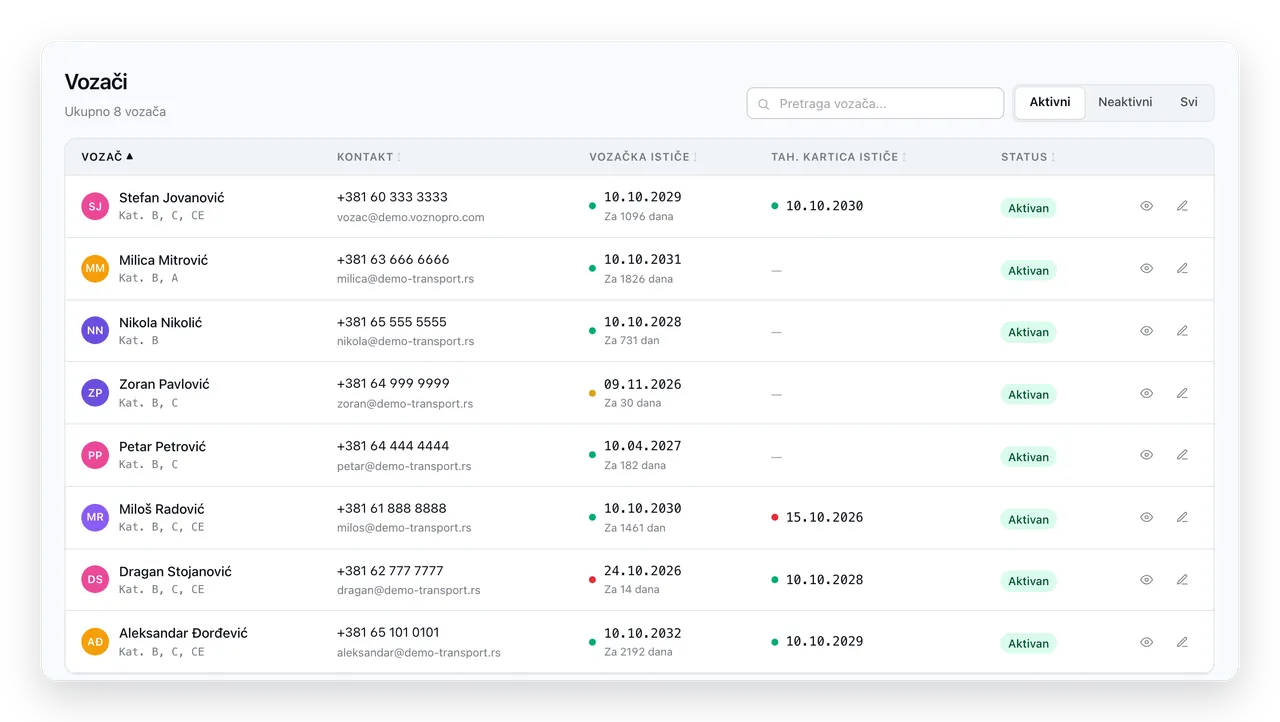Click phone number +381 63 666 6666
Screen dimensions: 1280x722
coord(393,259)
